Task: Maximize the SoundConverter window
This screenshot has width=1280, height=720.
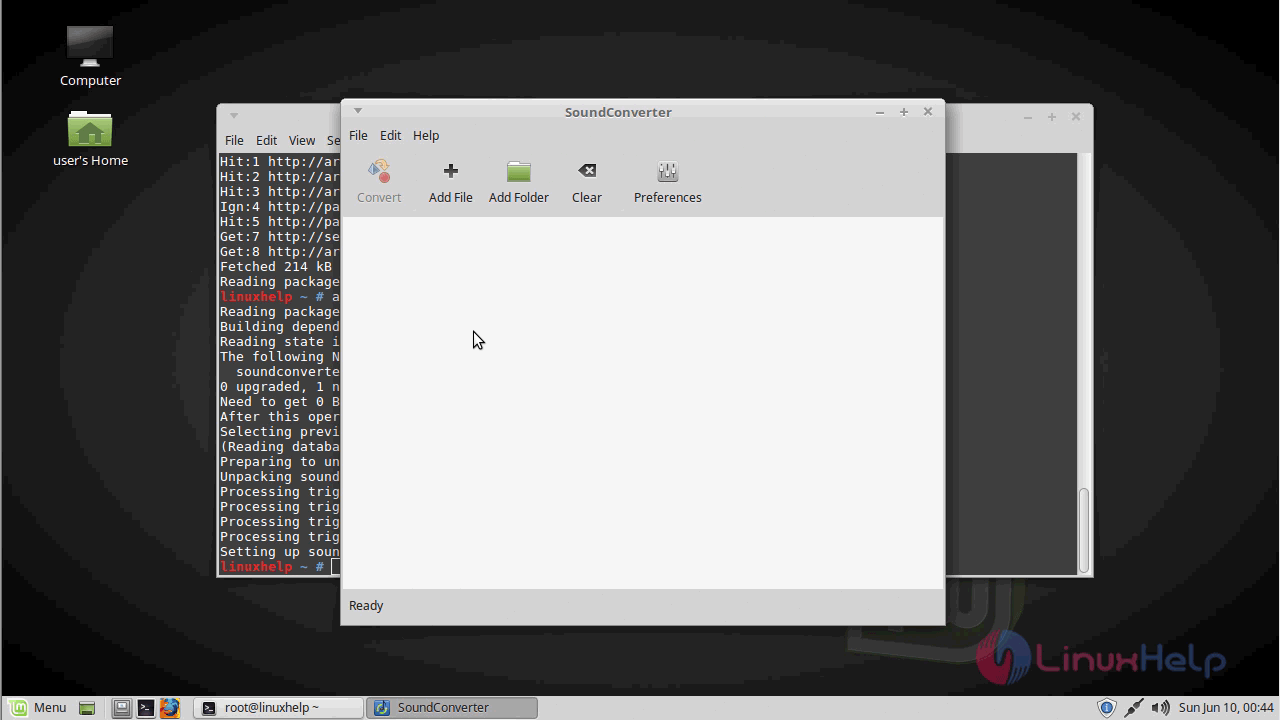Action: tap(903, 112)
